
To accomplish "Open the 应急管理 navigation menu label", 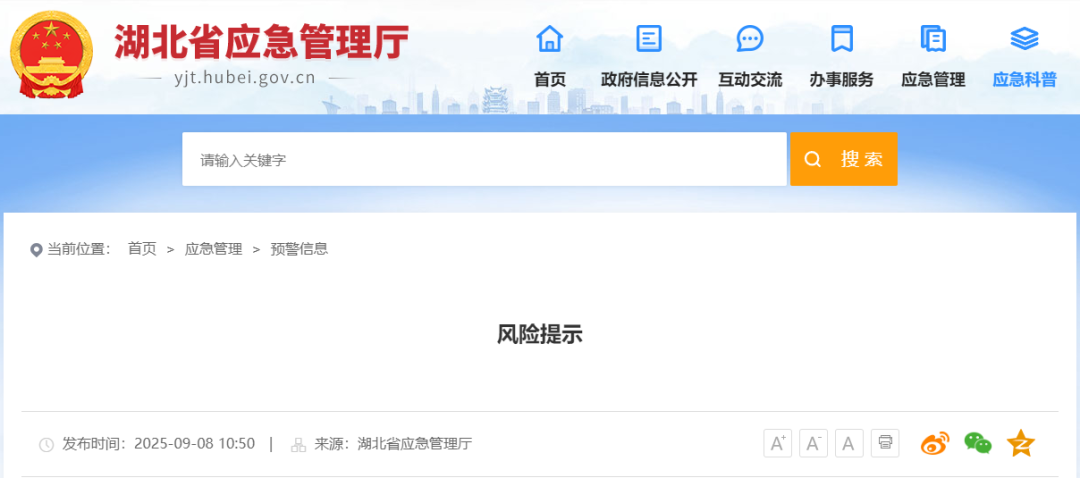I will point(933,80).
